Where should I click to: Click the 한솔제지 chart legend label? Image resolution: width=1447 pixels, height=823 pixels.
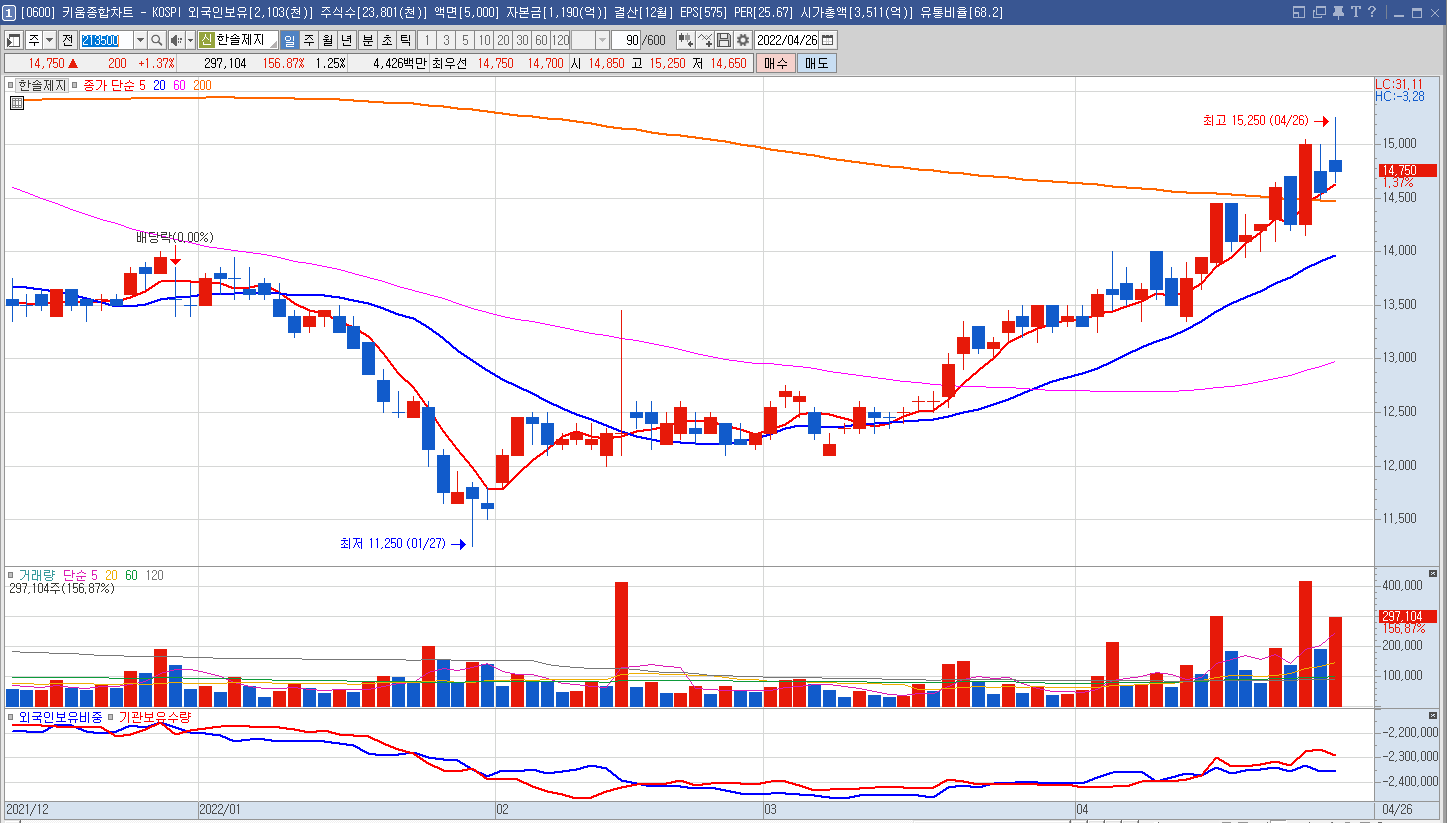click(42, 86)
